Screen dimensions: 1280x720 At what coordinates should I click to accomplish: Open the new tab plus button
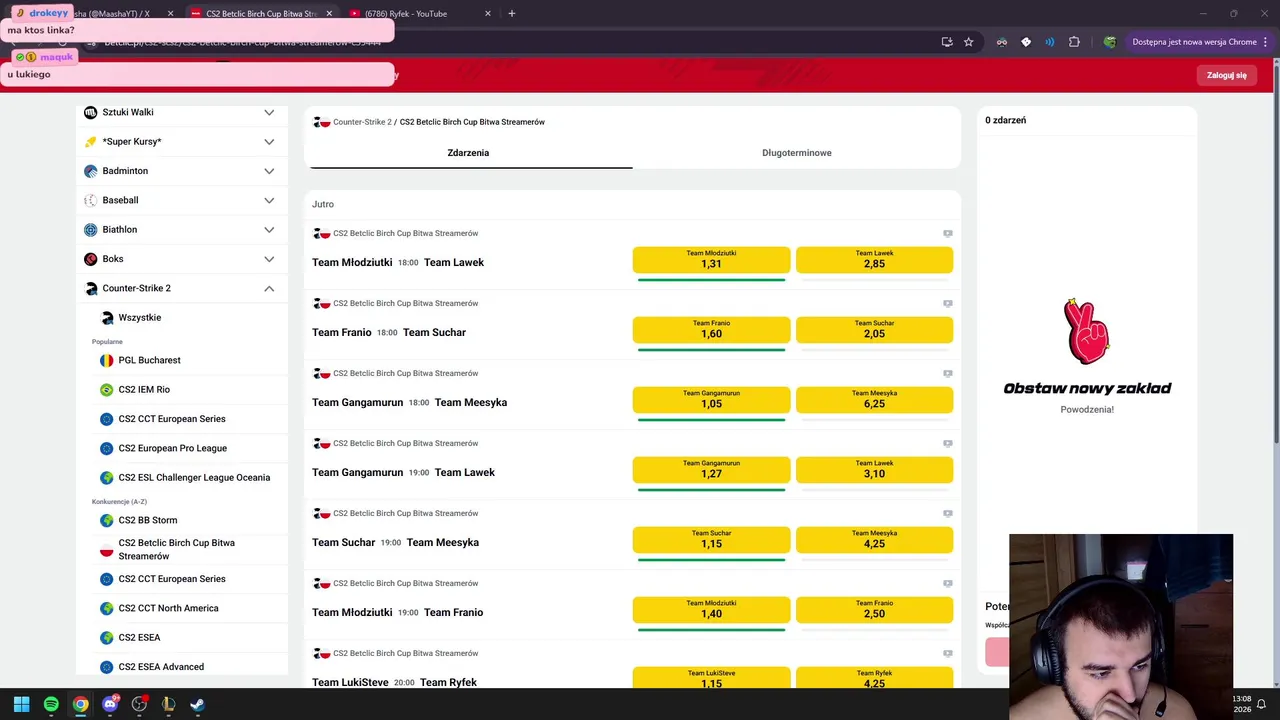[512, 14]
